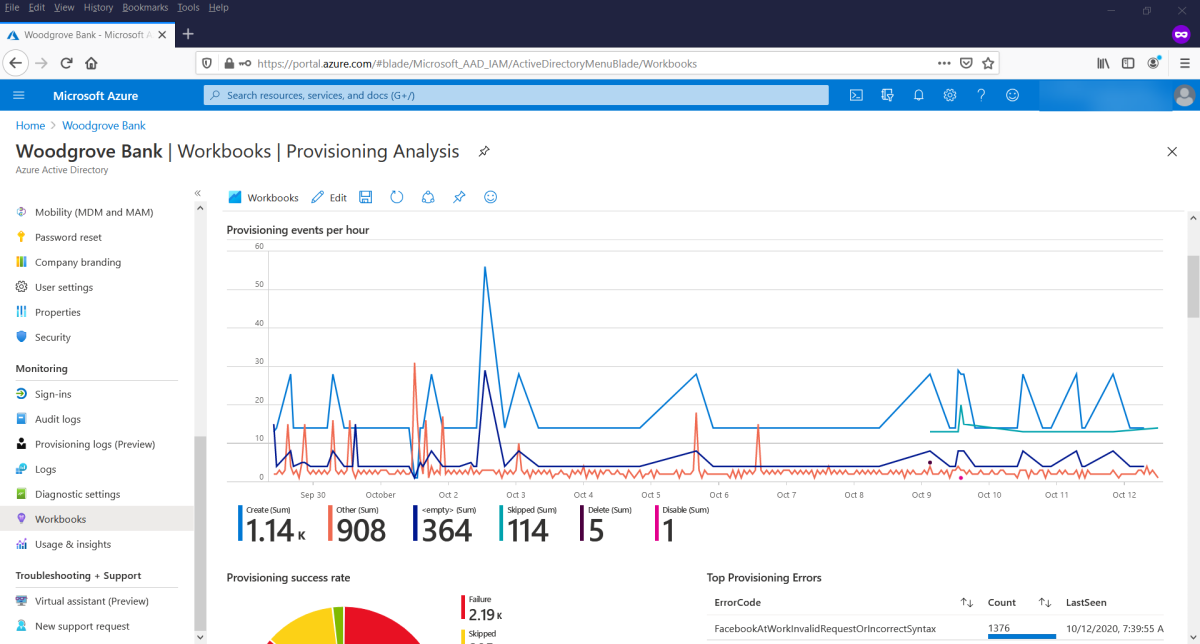This screenshot has height=644, width=1200.
Task: Open the Tools menu
Action: coord(188,7)
